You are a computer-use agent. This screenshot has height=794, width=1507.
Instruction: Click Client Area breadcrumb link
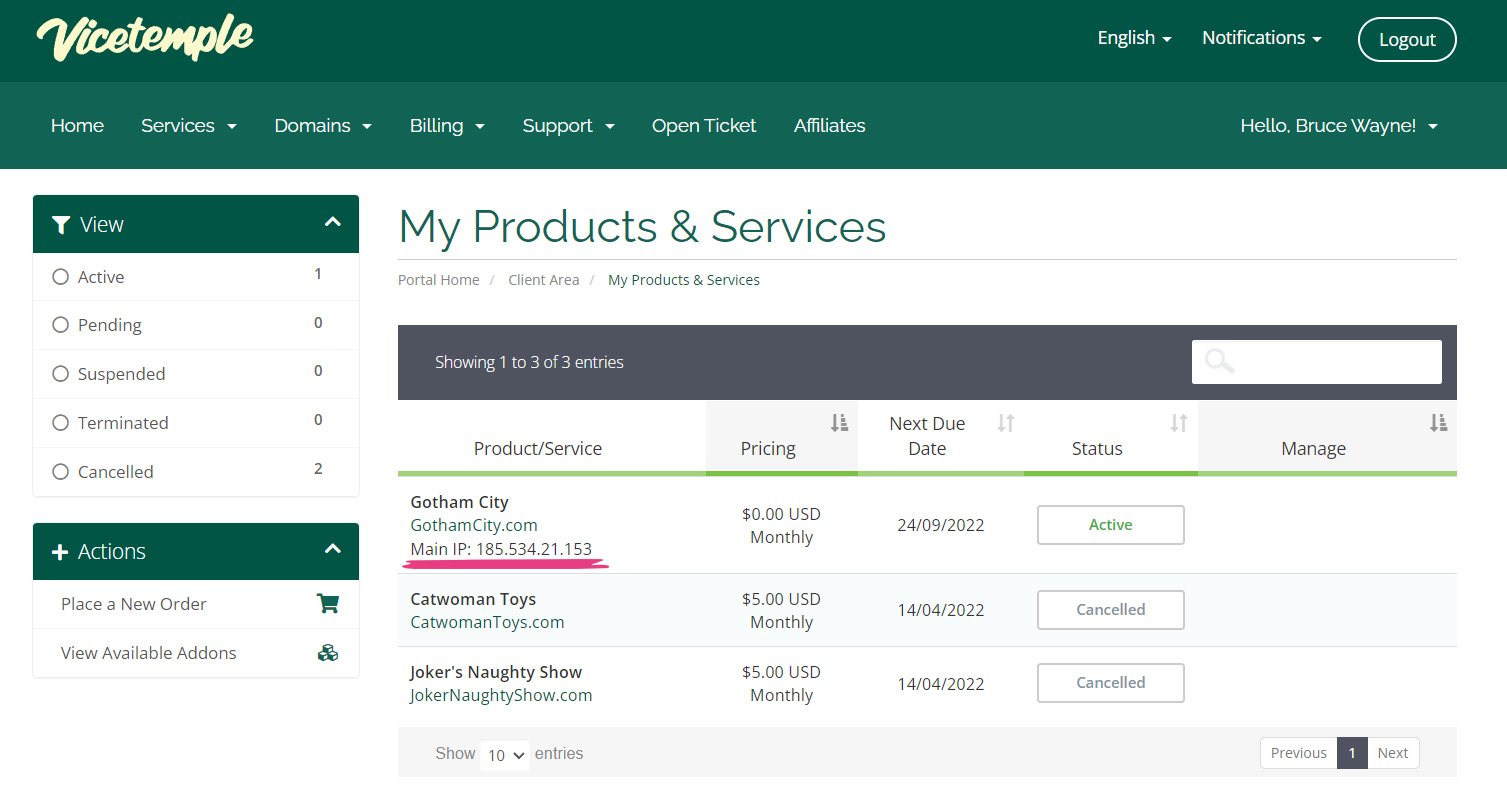point(544,280)
